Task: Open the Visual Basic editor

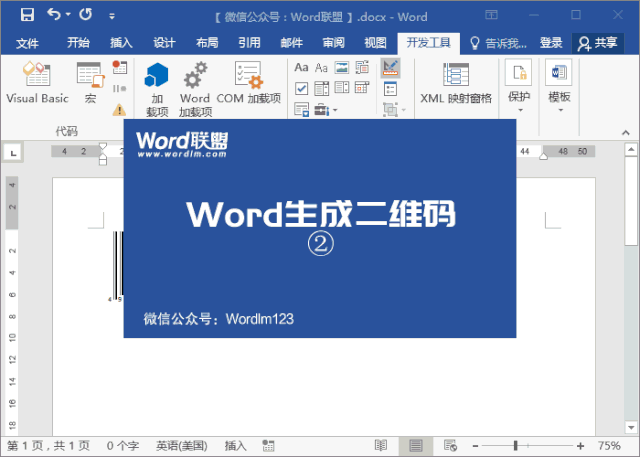Action: tap(37, 82)
